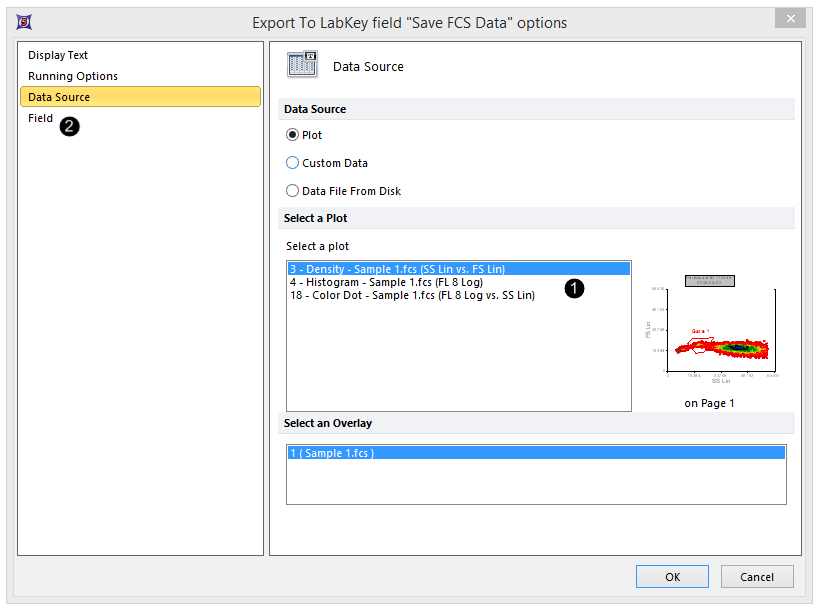
Task: Click the Data Source header icon
Action: pos(302,66)
